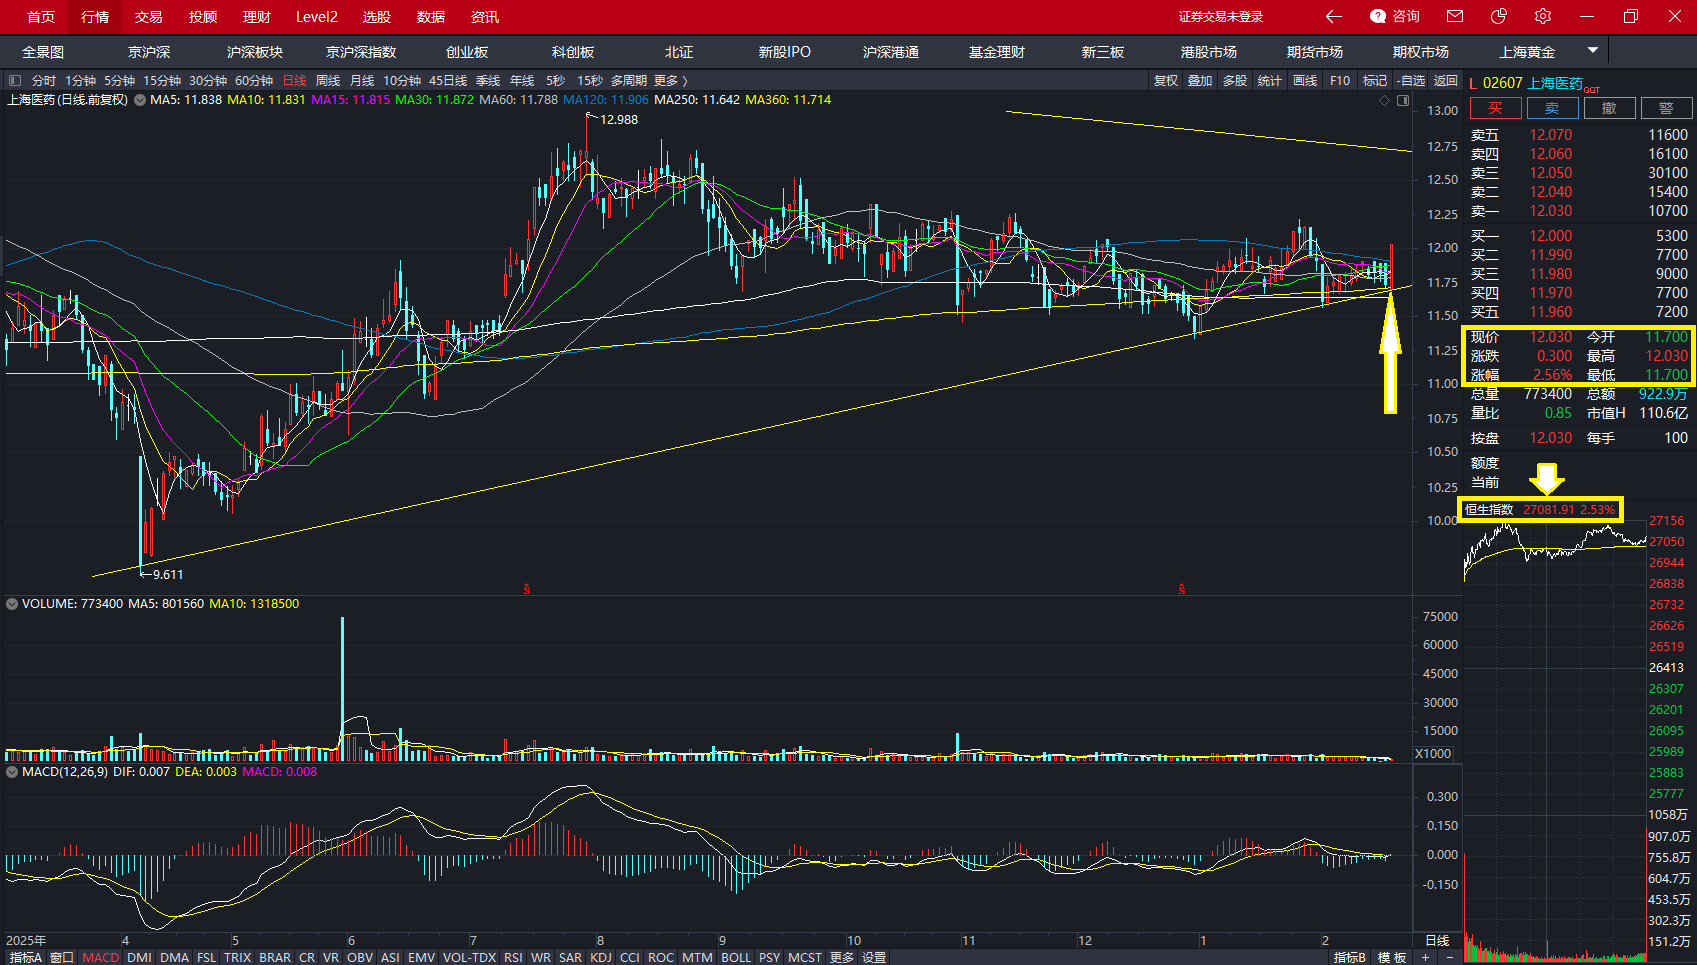Click the red 买 buy button
1697x965 pixels.
coord(1495,108)
